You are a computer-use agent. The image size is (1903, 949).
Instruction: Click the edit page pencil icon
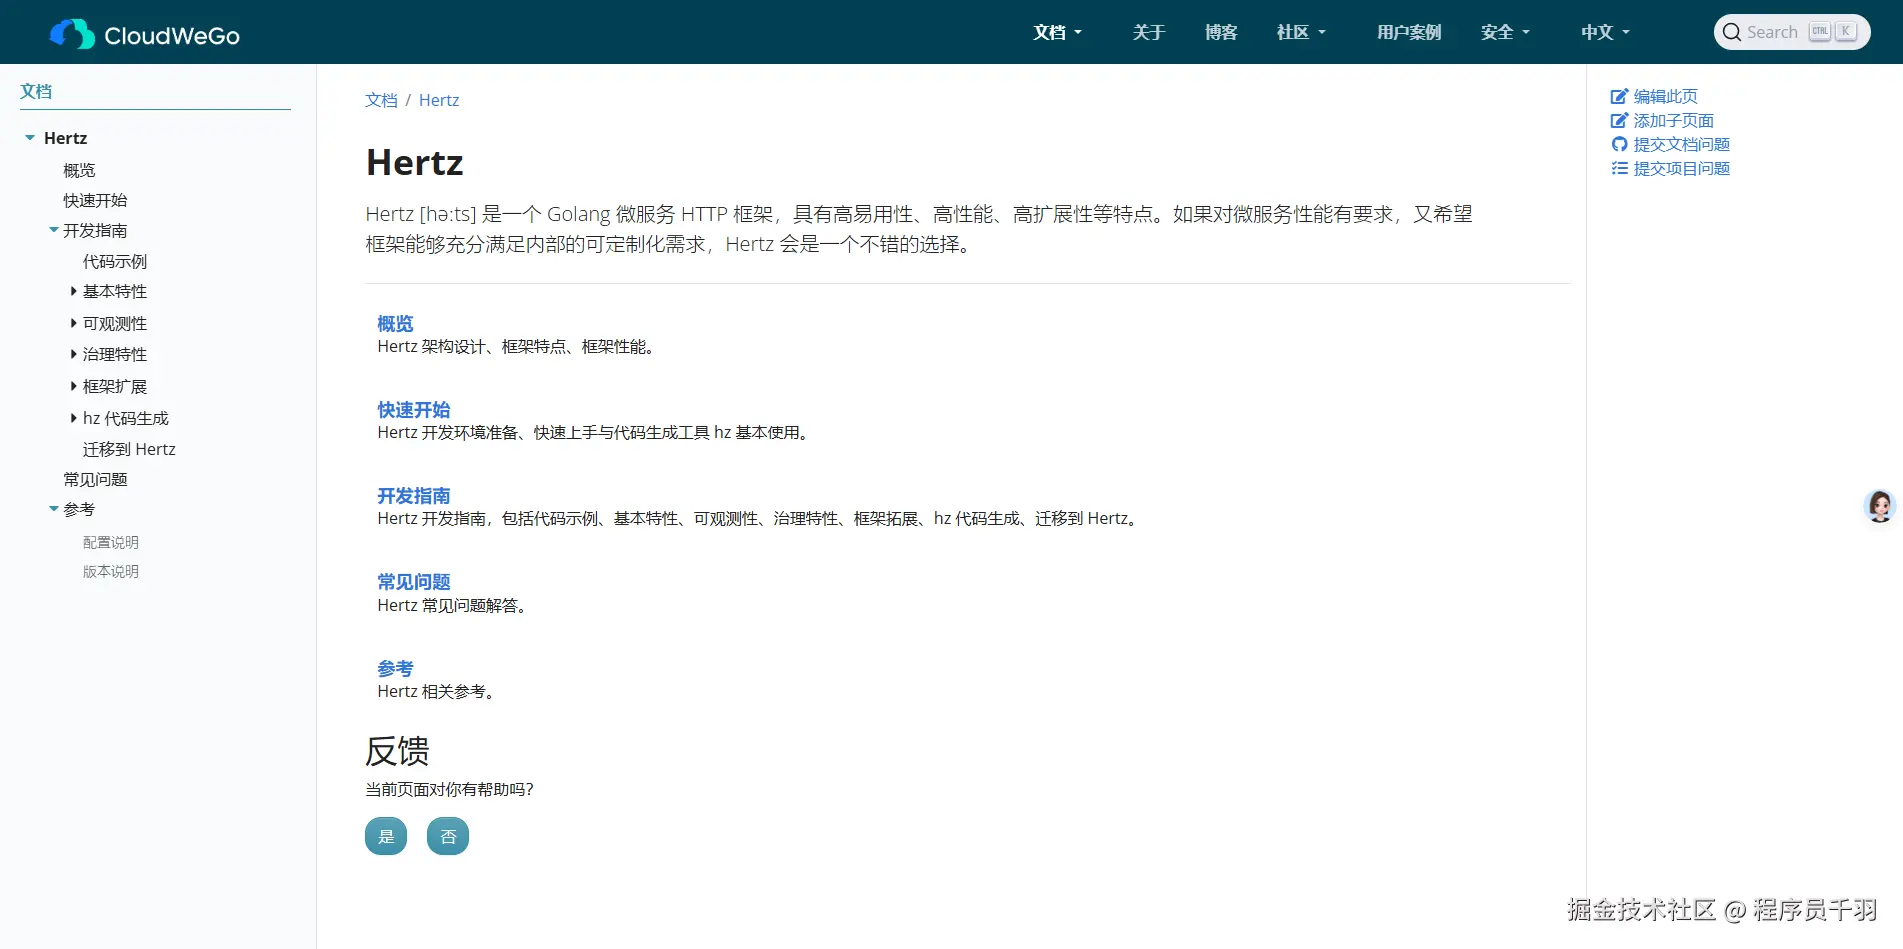pyautogui.click(x=1619, y=97)
